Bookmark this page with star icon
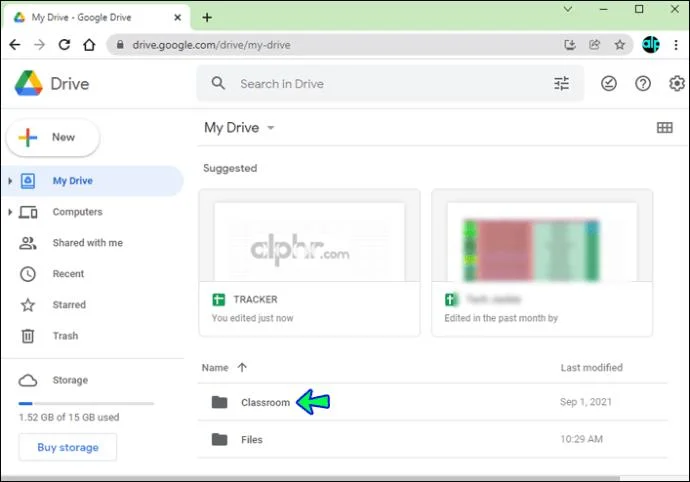Screen dimensions: 690x482 click(620, 44)
